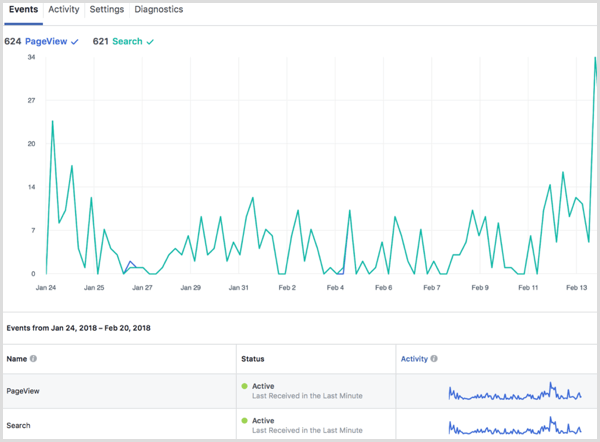Viewport: 600px width, 442px height.
Task: Click the Search legend label
Action: click(x=127, y=41)
